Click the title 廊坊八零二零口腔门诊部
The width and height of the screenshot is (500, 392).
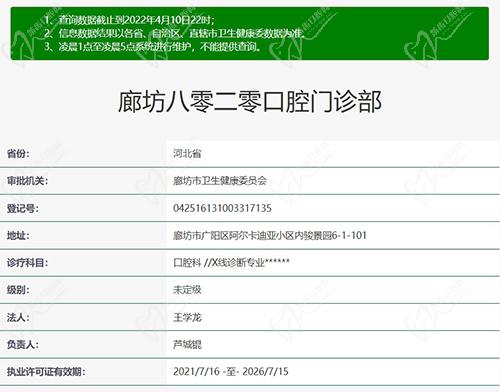250,102
